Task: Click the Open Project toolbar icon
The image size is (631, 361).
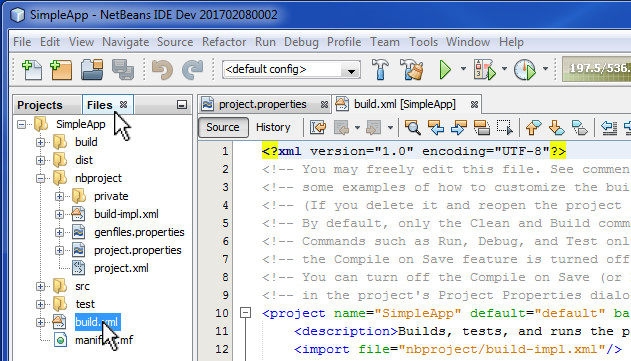Action: pos(92,69)
